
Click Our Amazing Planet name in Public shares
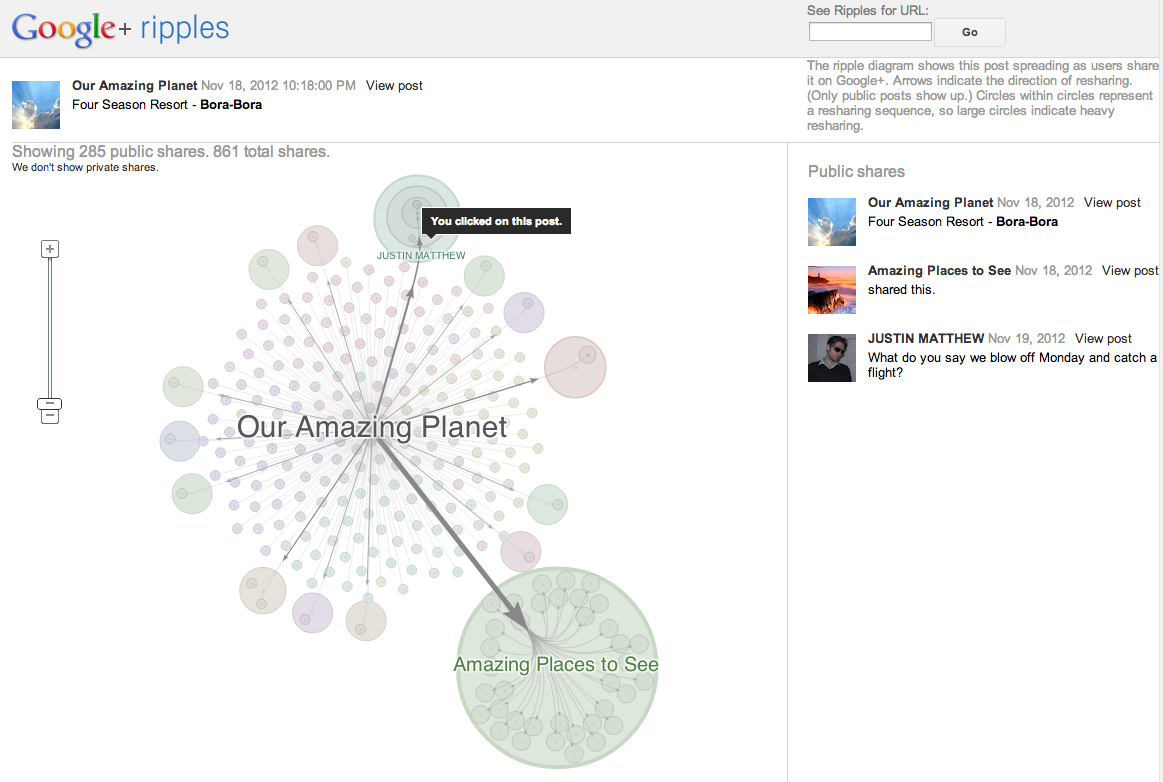click(x=930, y=203)
